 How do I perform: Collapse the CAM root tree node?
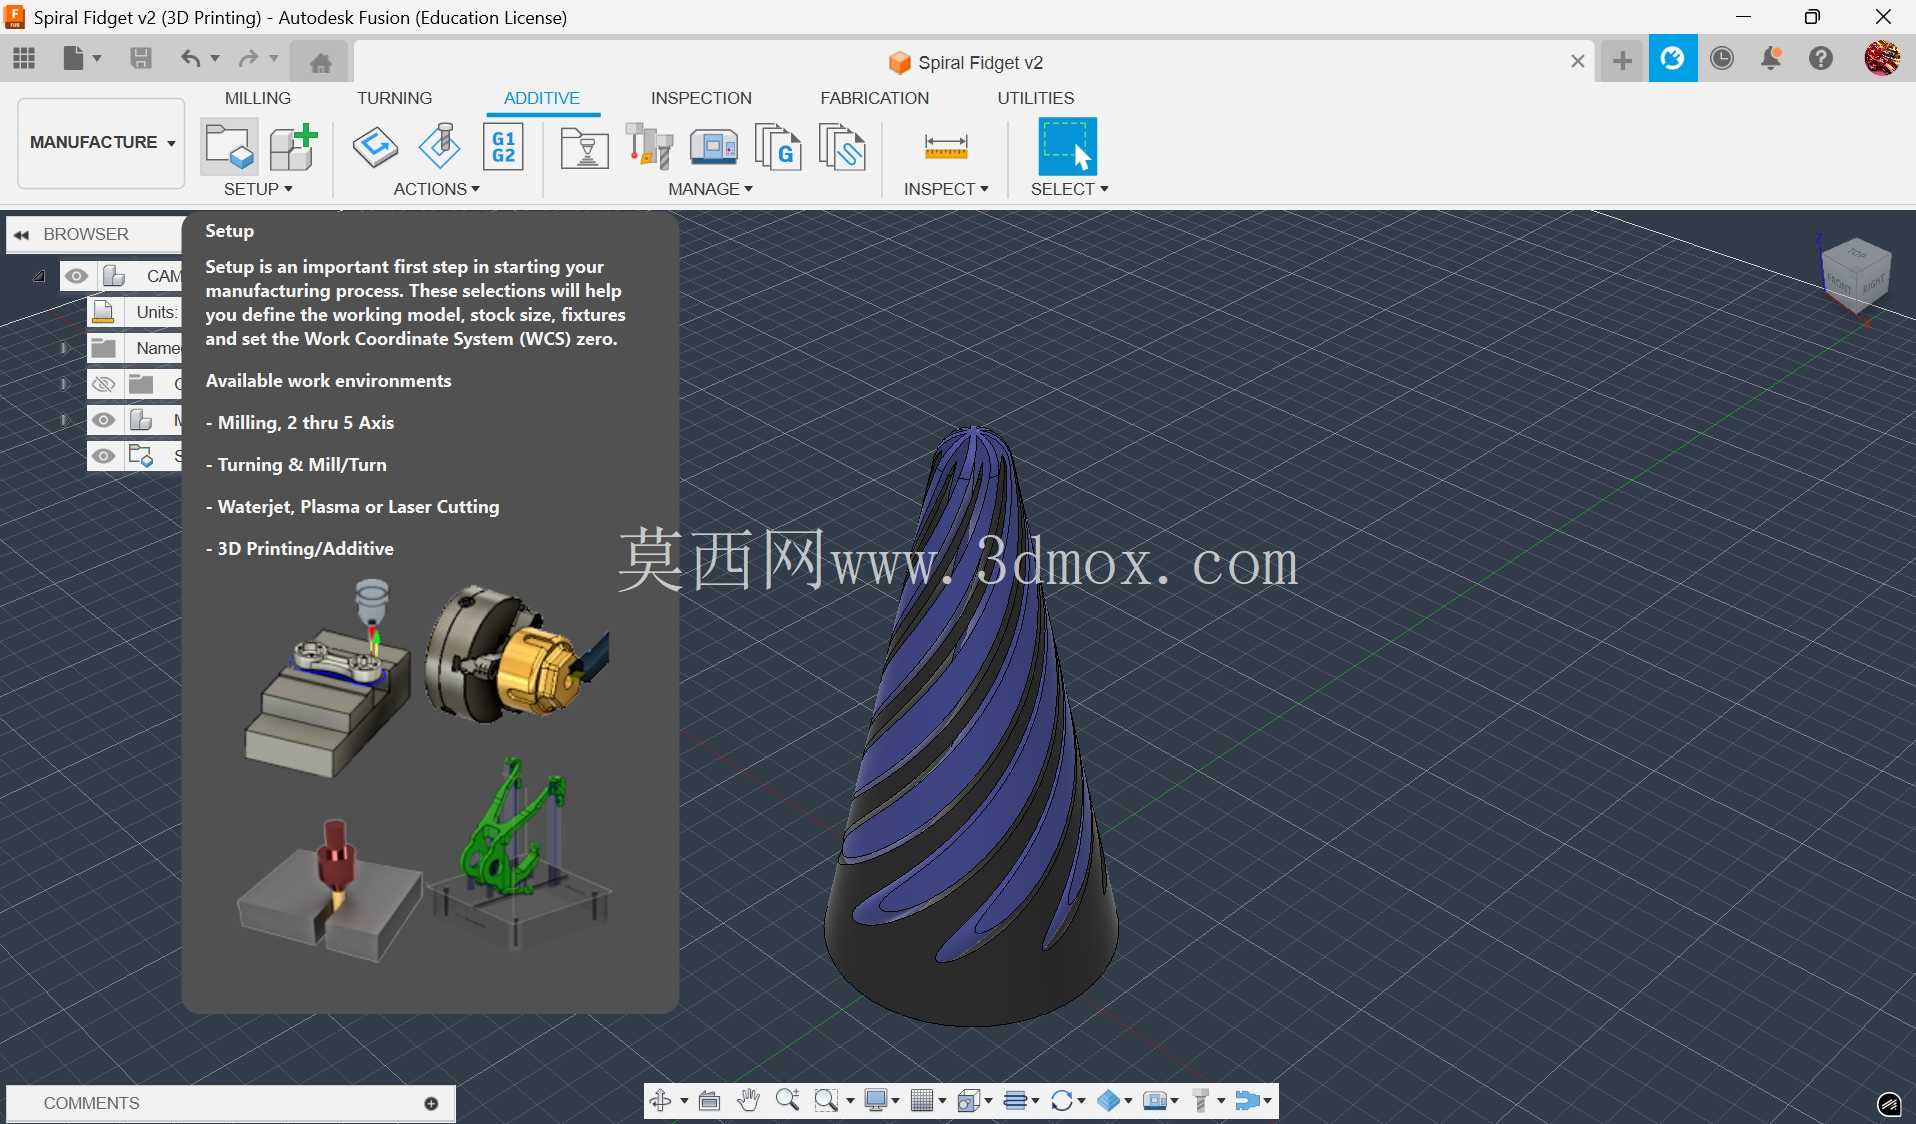[39, 276]
